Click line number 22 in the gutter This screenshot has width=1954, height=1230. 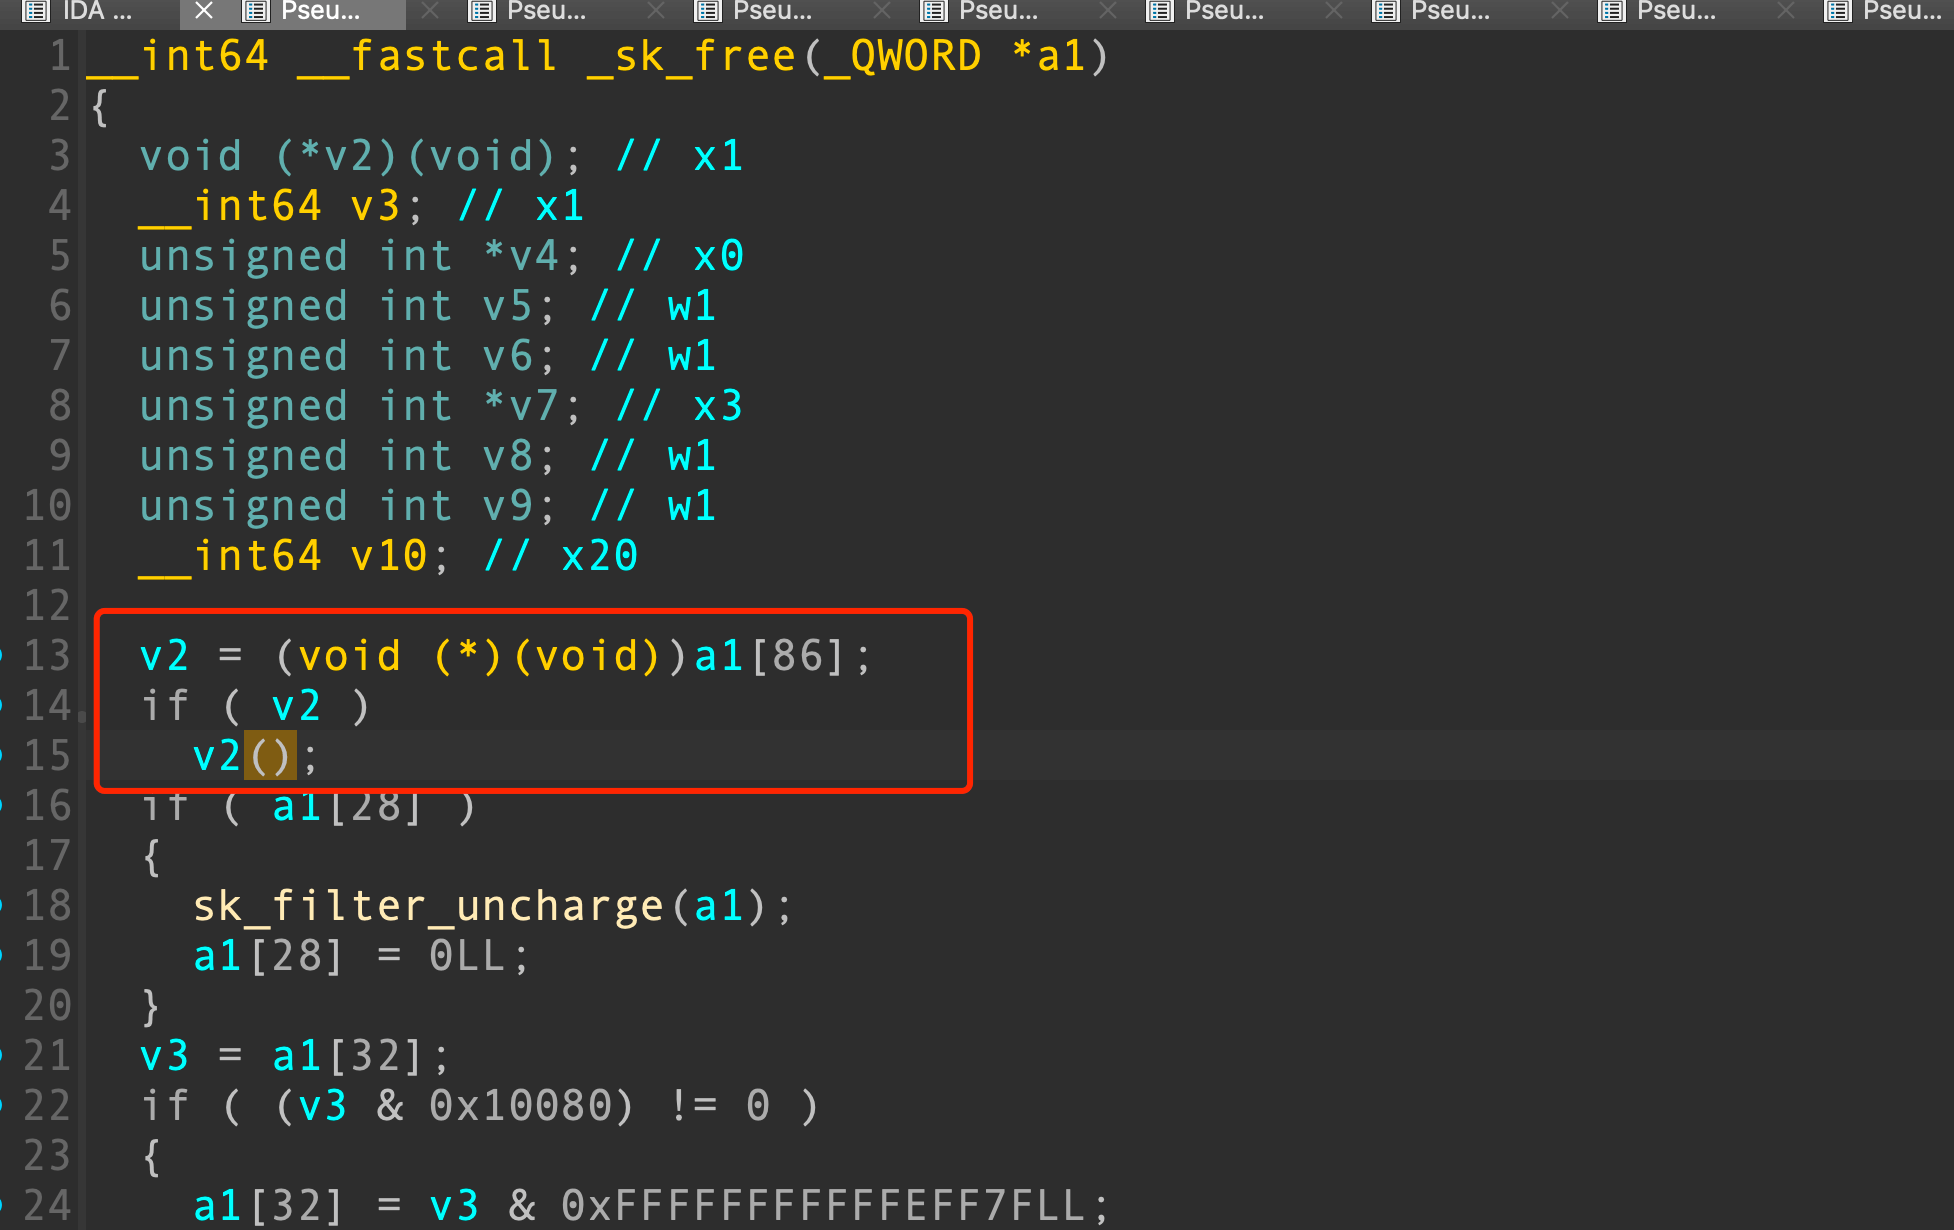(47, 1106)
